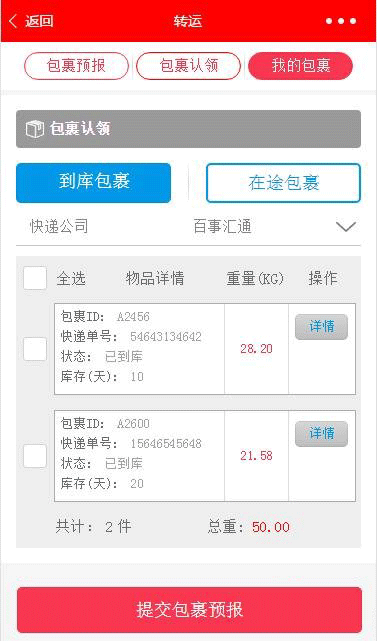
Task: Expand the 快递公司 dropdown chevron
Action: 346,226
